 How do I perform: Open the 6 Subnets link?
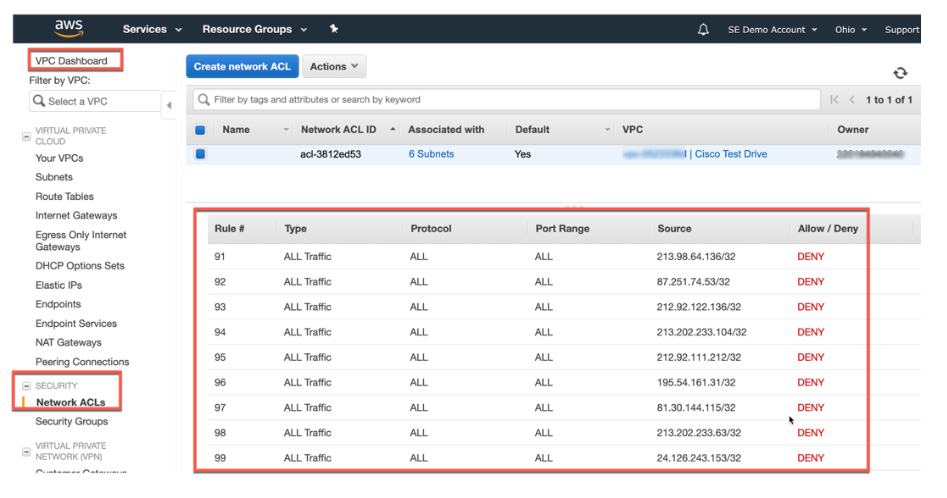point(430,154)
